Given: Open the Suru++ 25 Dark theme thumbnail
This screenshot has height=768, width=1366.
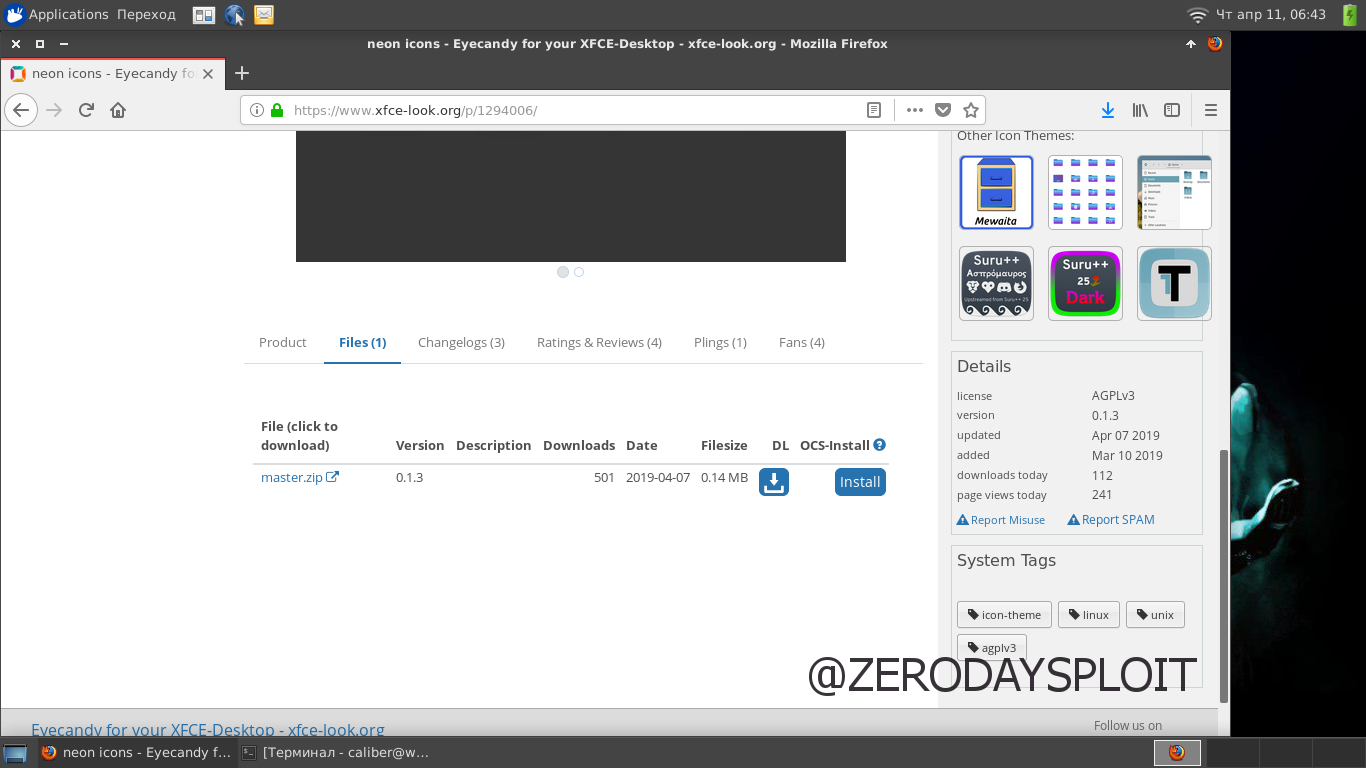Looking at the screenshot, I should [1085, 284].
